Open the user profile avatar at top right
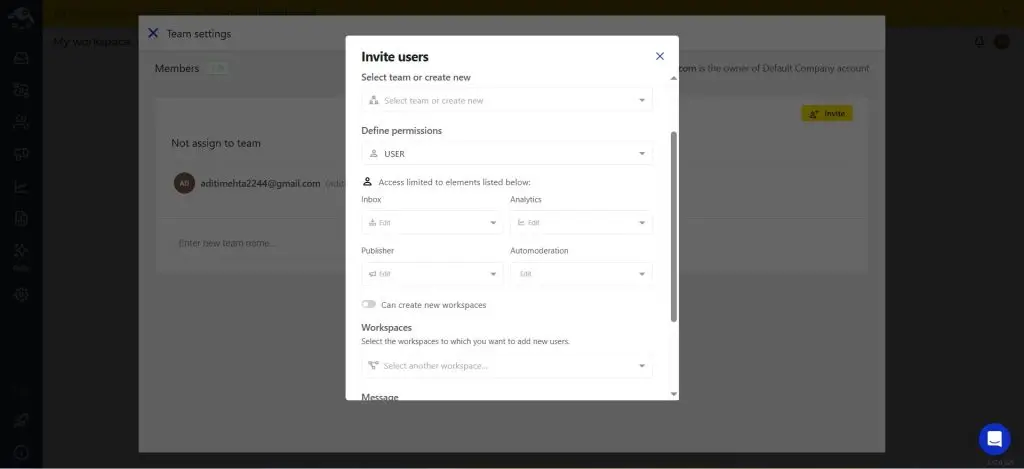This screenshot has width=1024, height=469. click(x=1002, y=42)
